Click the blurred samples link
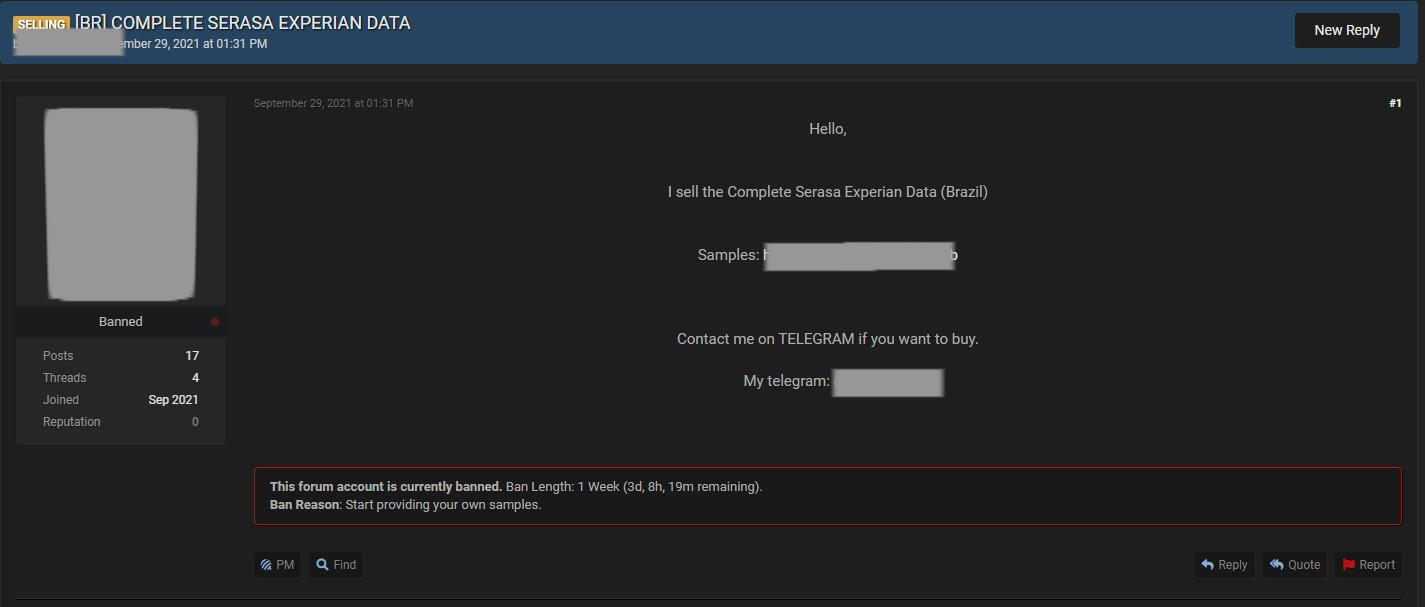Viewport: 1425px width, 607px height. pyautogui.click(x=860, y=256)
